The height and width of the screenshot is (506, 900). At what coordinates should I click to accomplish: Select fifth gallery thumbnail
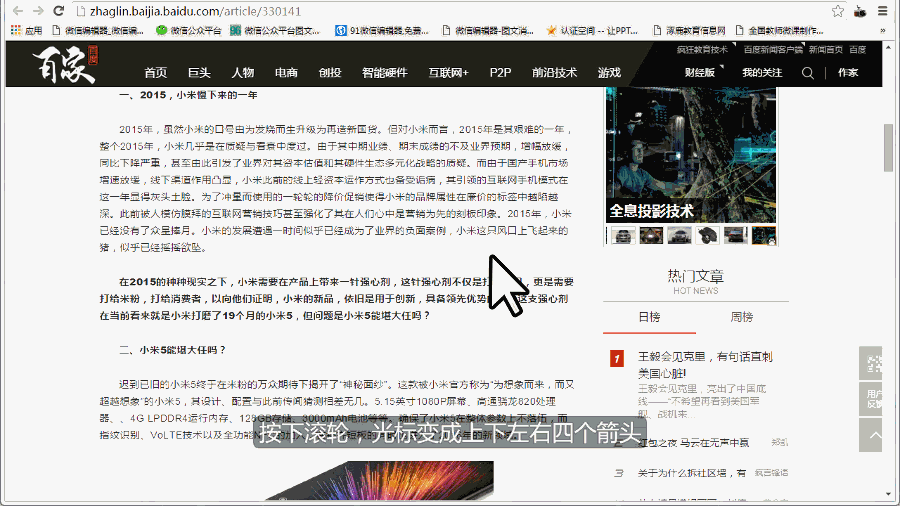736,236
